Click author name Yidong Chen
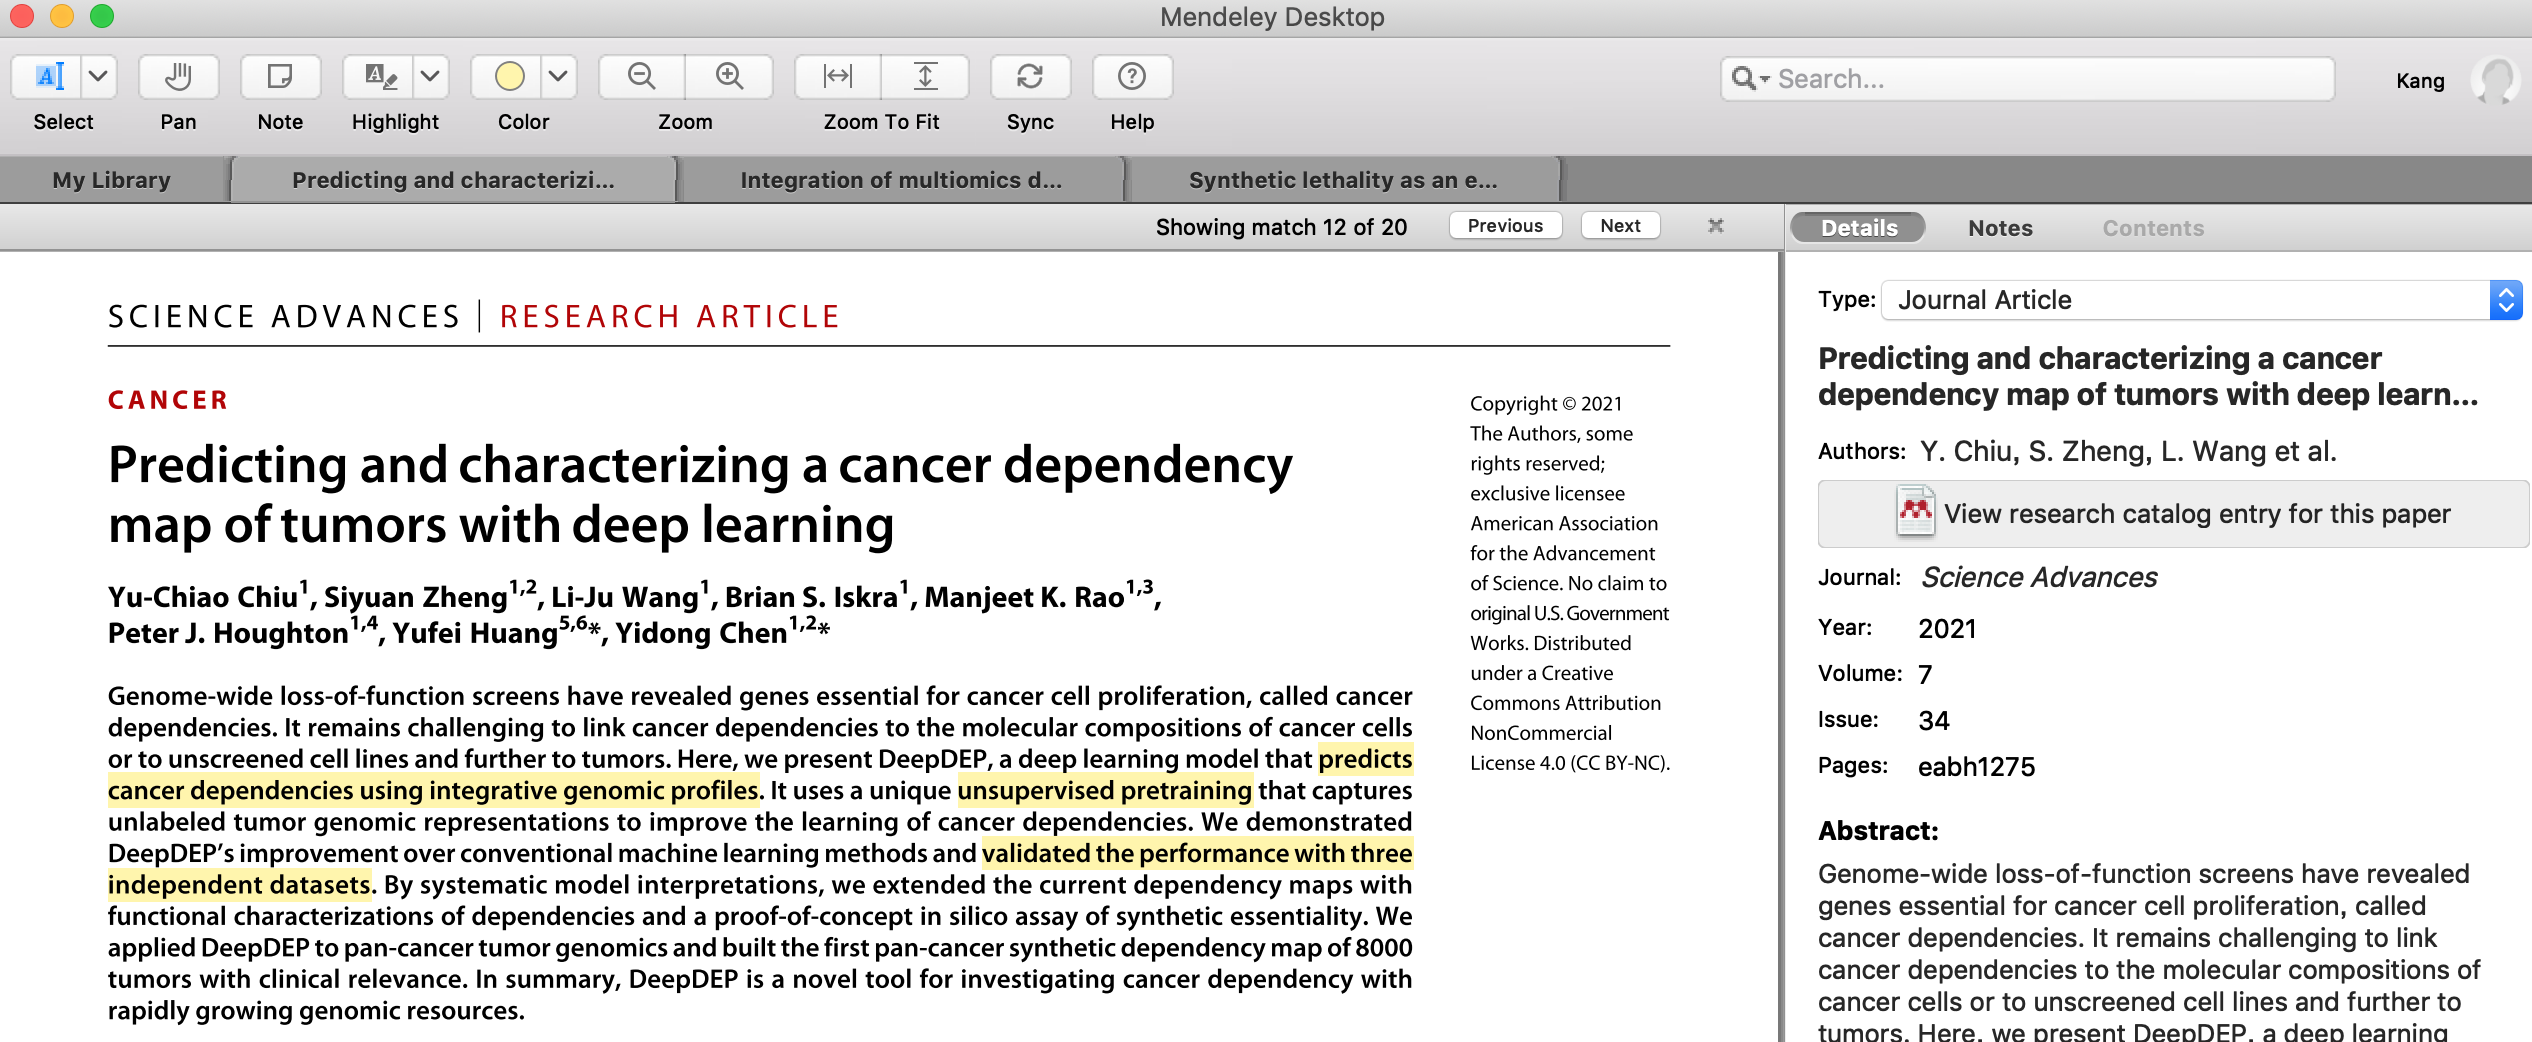The width and height of the screenshot is (2532, 1042). point(701,633)
